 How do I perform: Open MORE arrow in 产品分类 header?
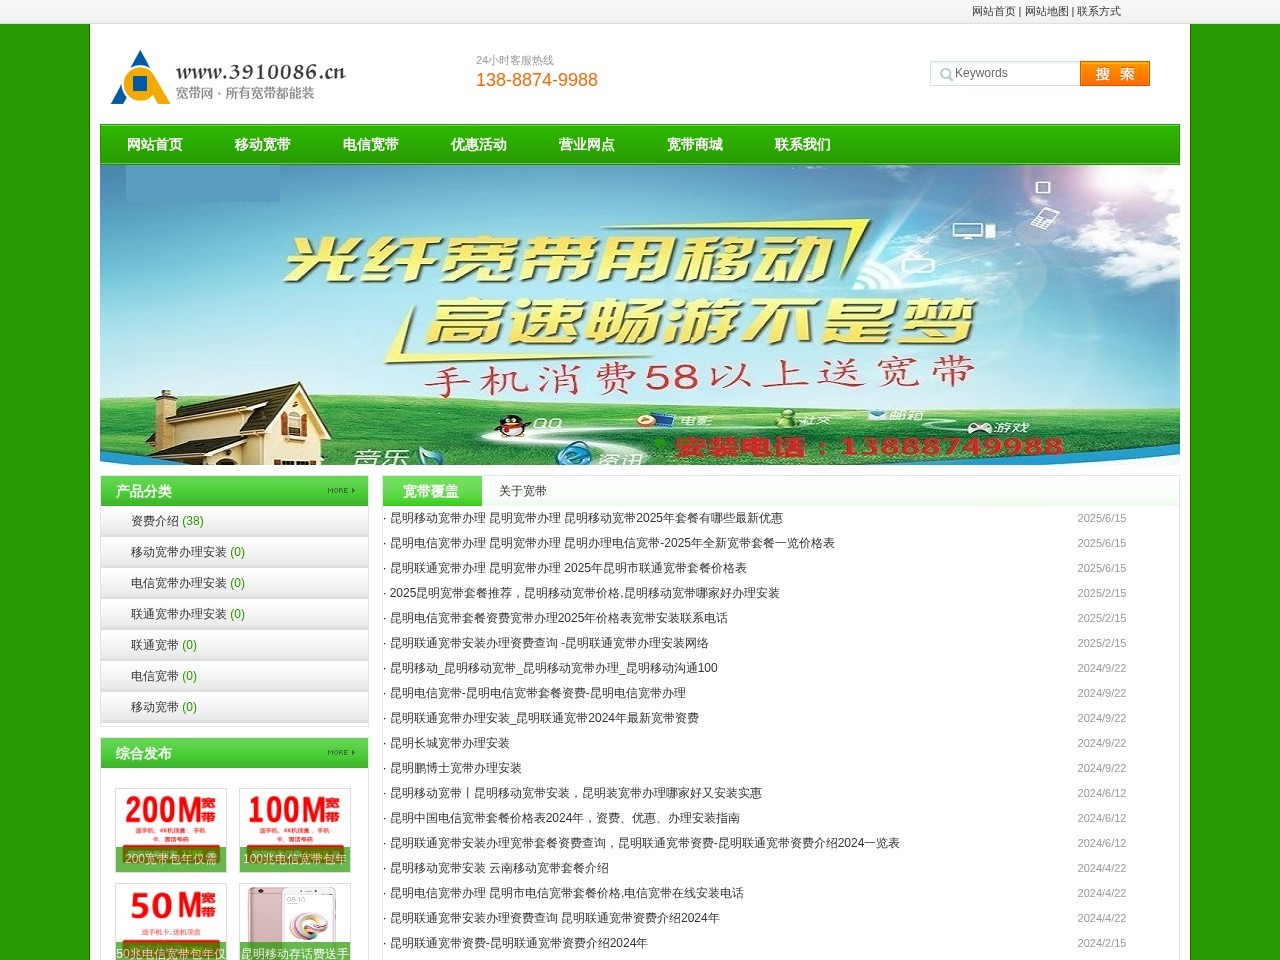(341, 491)
